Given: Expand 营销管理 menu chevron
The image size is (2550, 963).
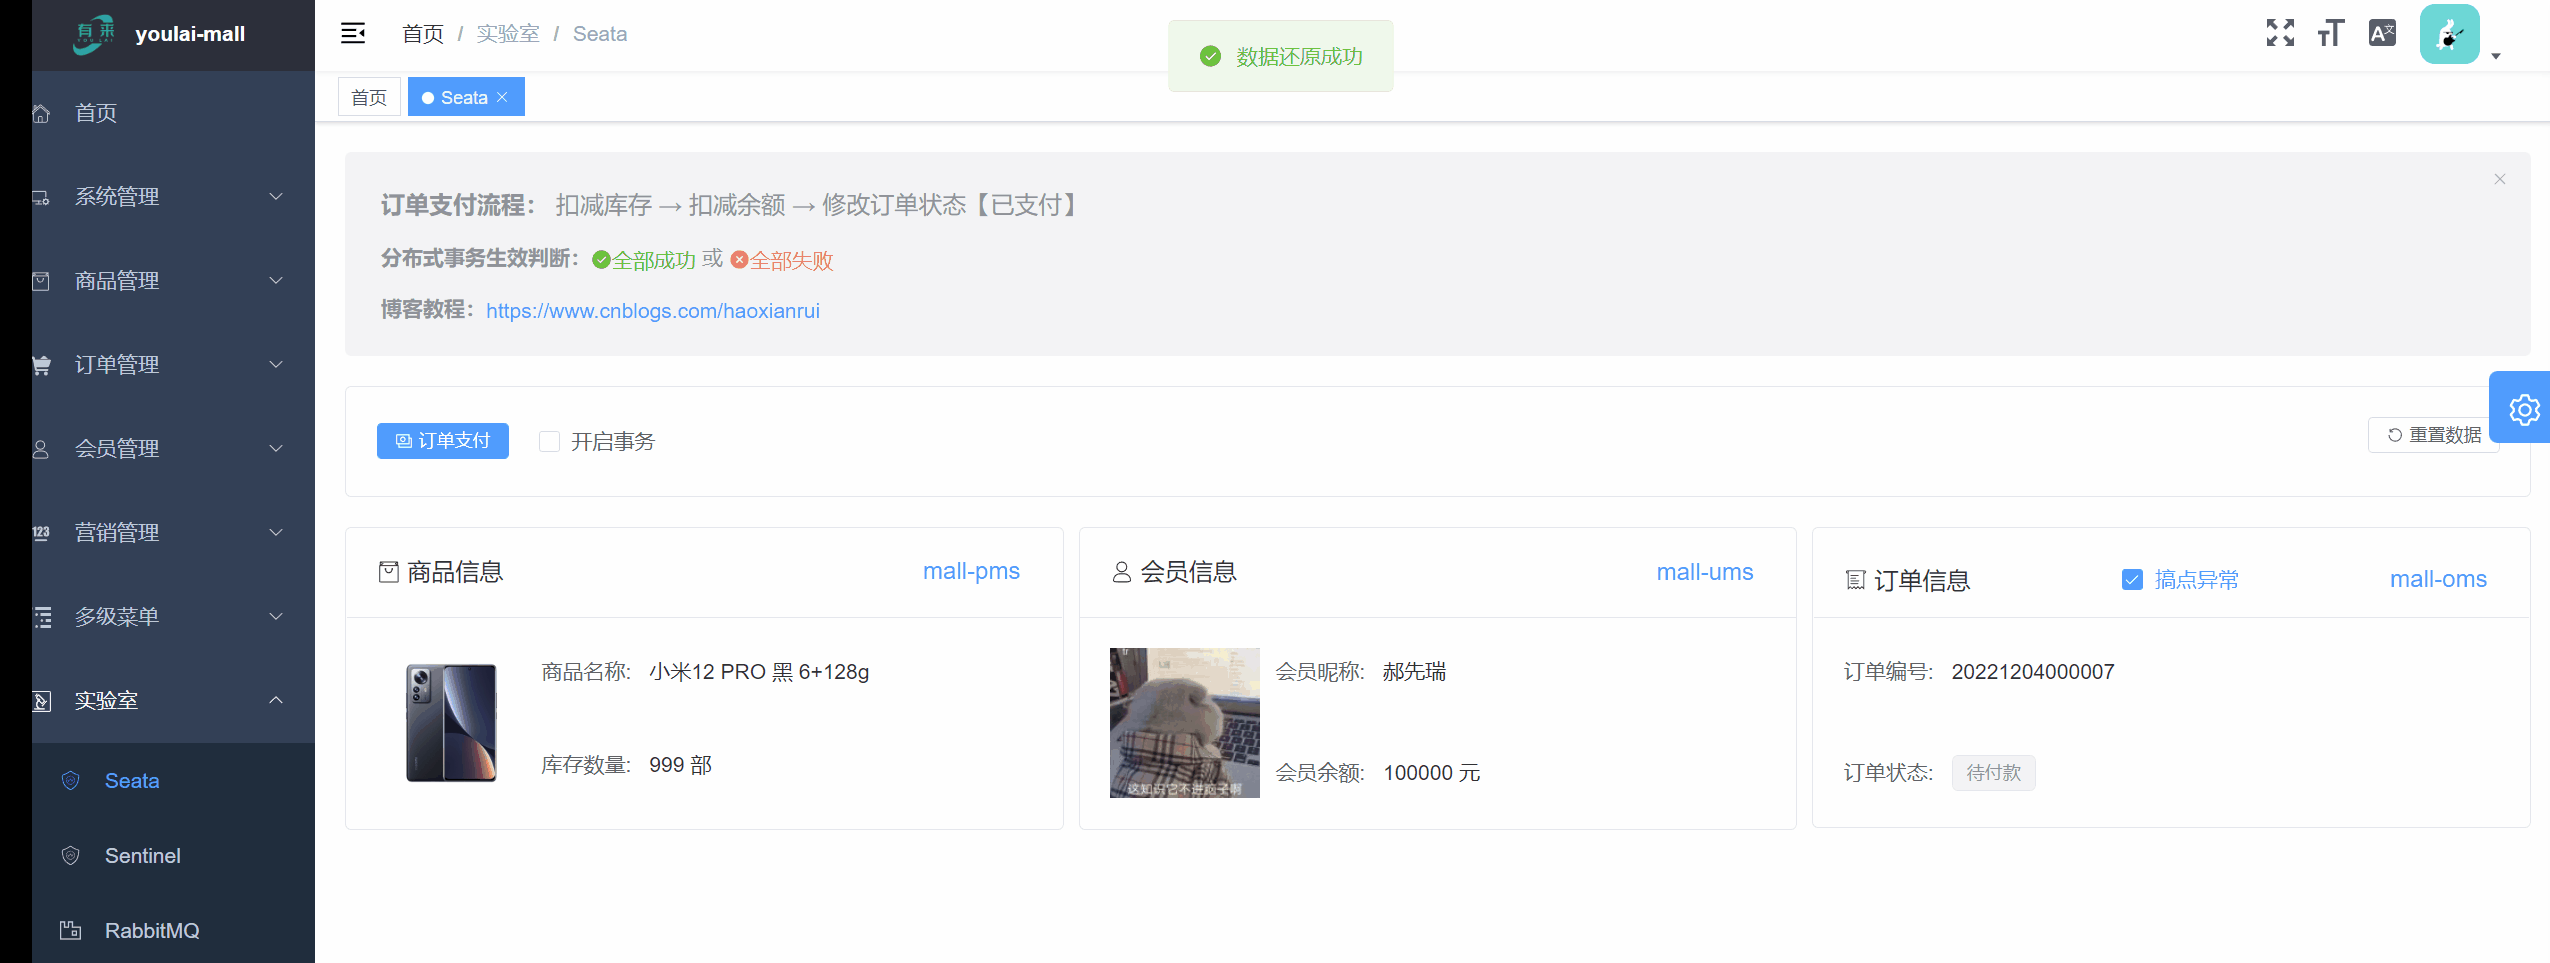Looking at the screenshot, I should click(x=276, y=533).
